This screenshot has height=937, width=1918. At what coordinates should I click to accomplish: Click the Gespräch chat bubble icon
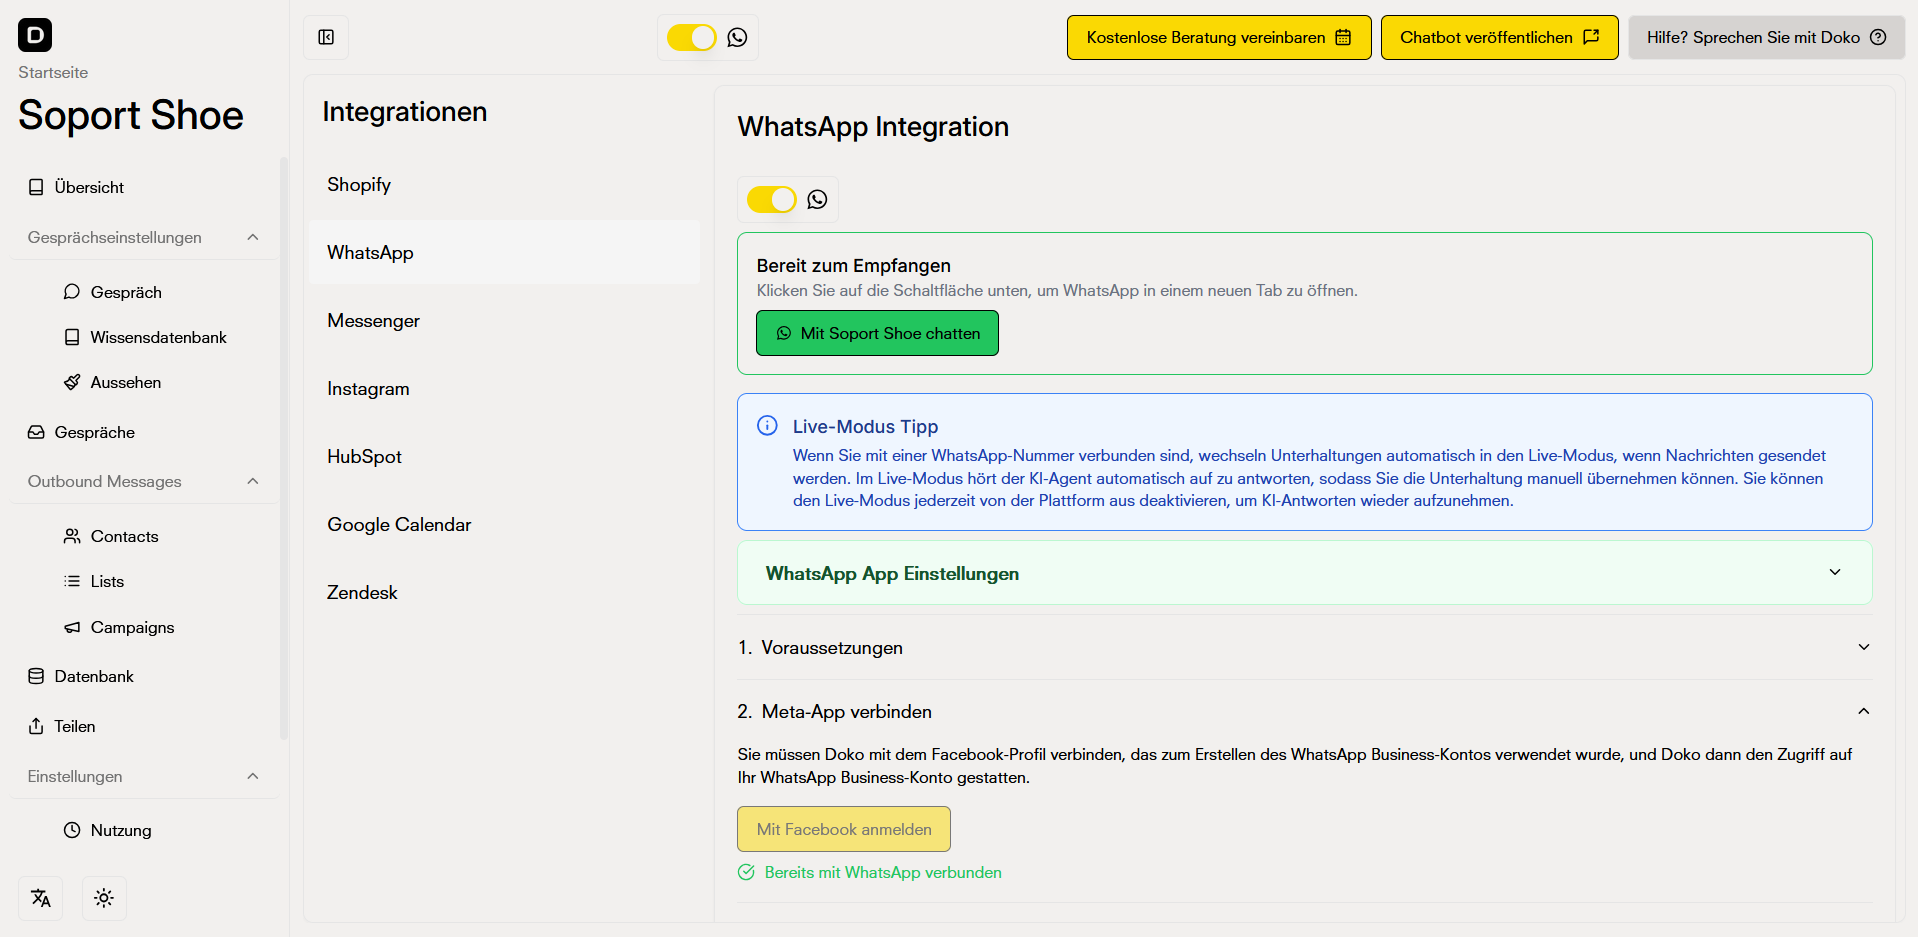[72, 292]
